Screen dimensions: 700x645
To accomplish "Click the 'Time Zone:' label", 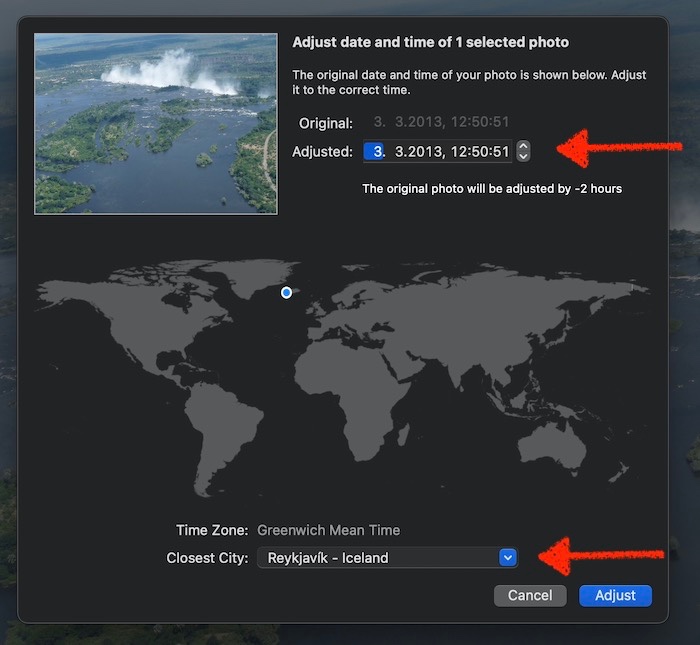I will point(212,530).
